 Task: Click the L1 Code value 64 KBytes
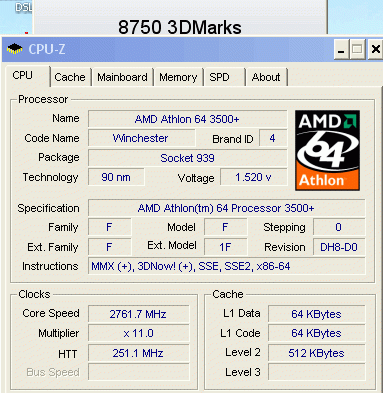coord(317,333)
